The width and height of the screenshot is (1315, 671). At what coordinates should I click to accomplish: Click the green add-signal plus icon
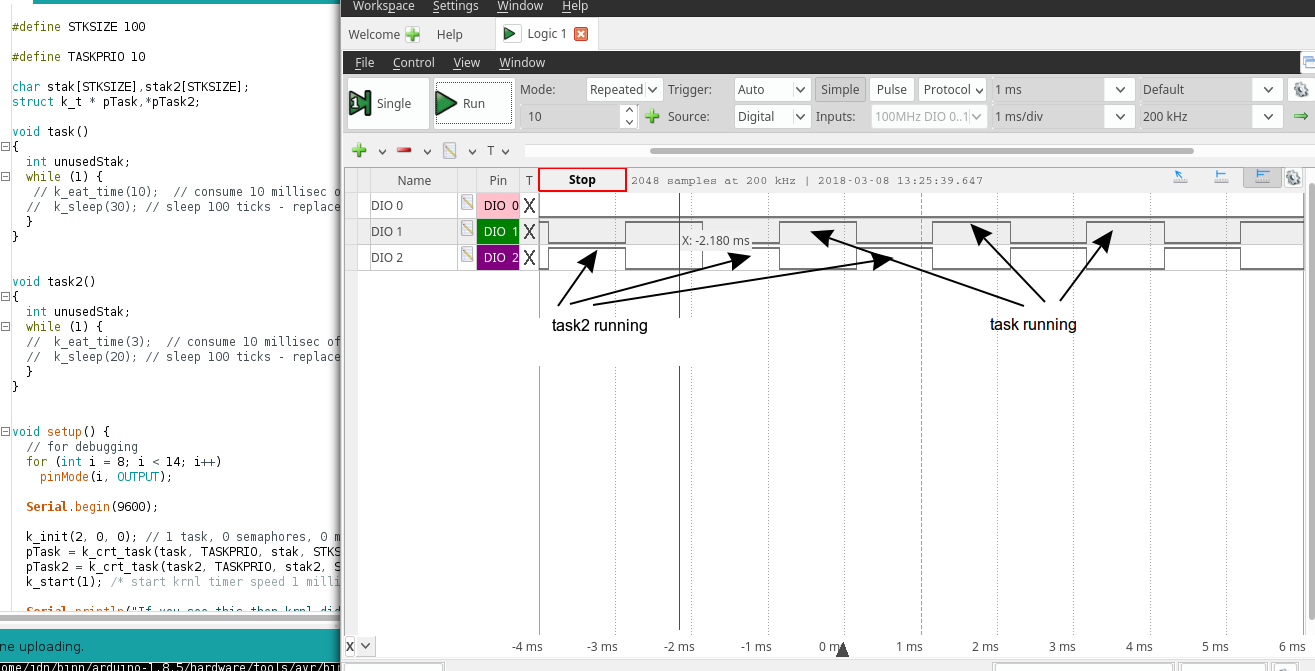coord(360,151)
